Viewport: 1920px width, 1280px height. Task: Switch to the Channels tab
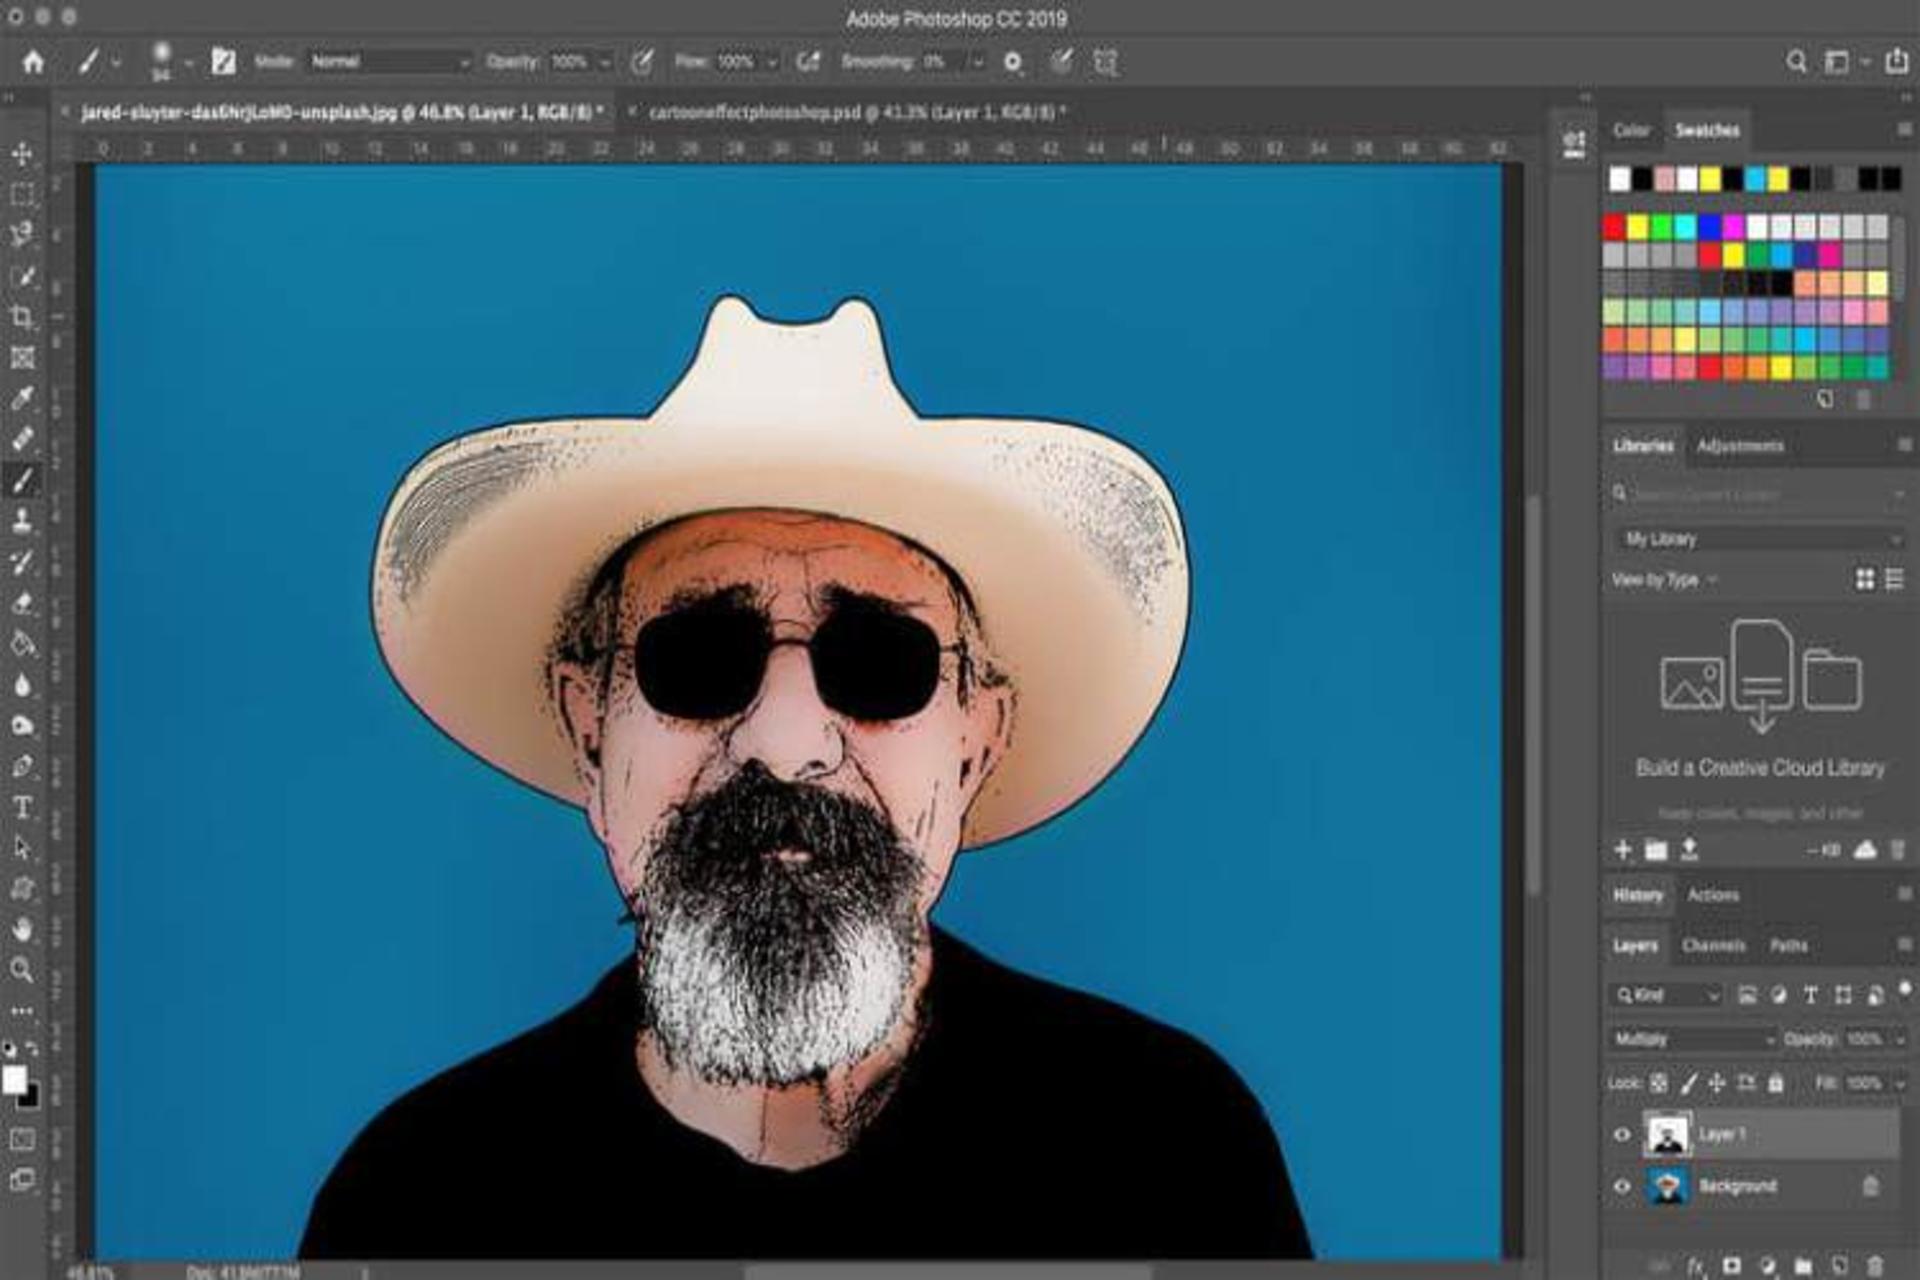pyautogui.click(x=1713, y=945)
